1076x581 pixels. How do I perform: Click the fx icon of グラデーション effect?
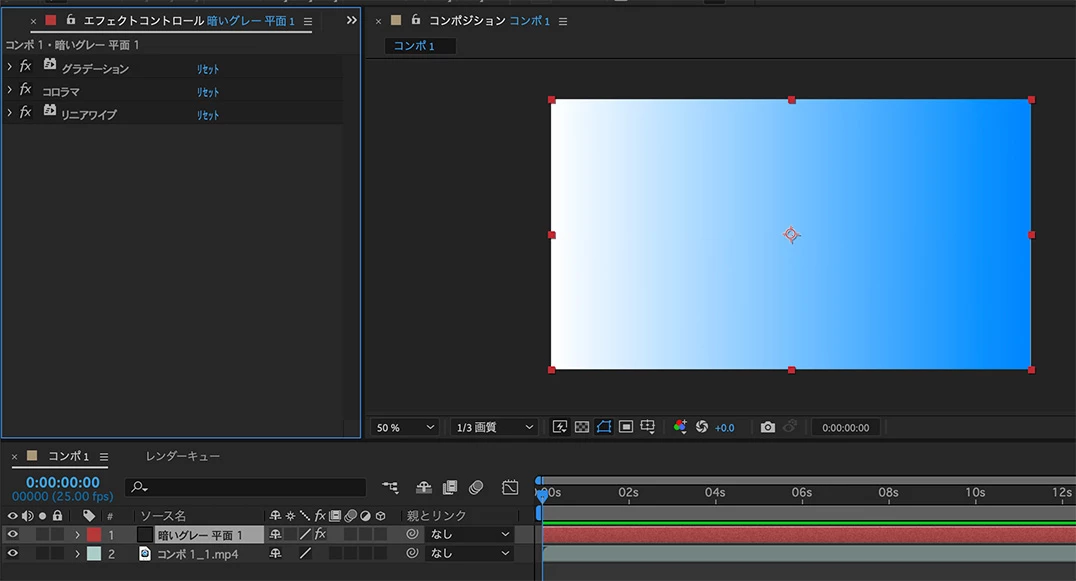click(x=25, y=66)
